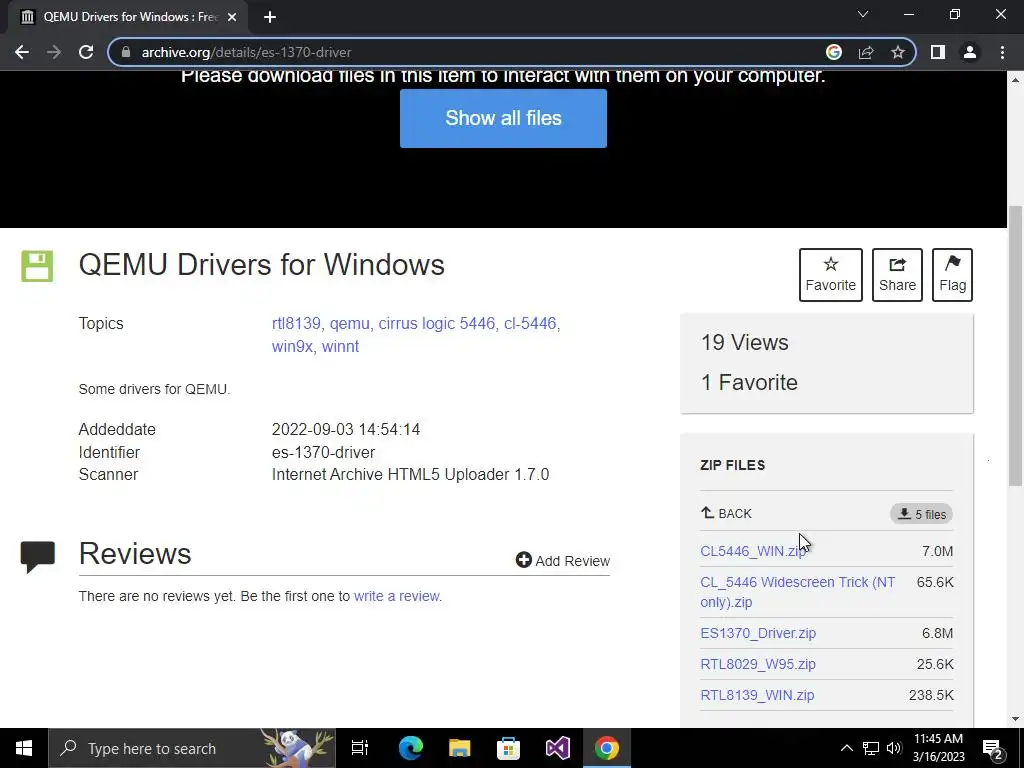Download RTL8139_WIN.zip
This screenshot has width=1024, height=768.
click(757, 695)
